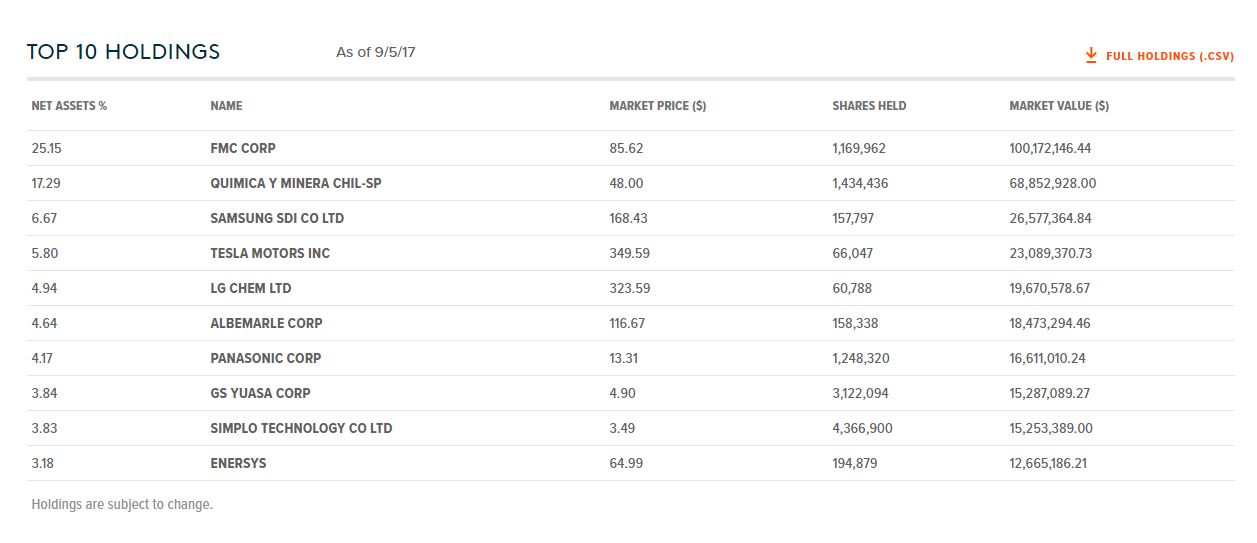Click the Top 10 Holdings heading
The image size is (1257, 543).
click(123, 52)
